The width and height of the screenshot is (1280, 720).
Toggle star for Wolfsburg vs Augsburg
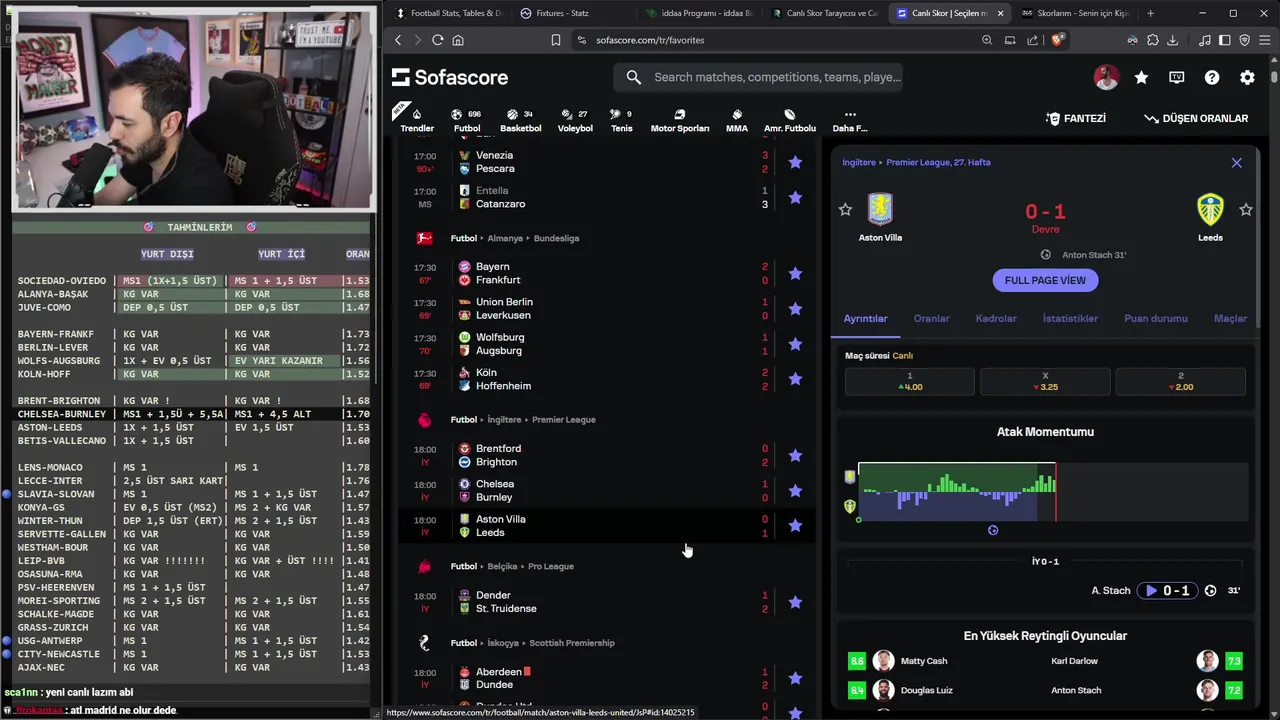coord(795,344)
